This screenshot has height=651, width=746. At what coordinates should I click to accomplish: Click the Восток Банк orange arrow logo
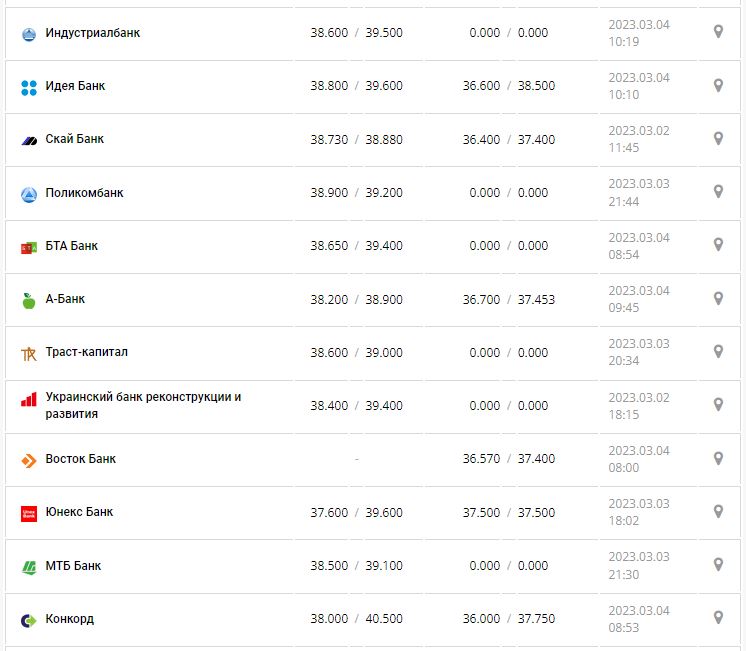[29, 460]
